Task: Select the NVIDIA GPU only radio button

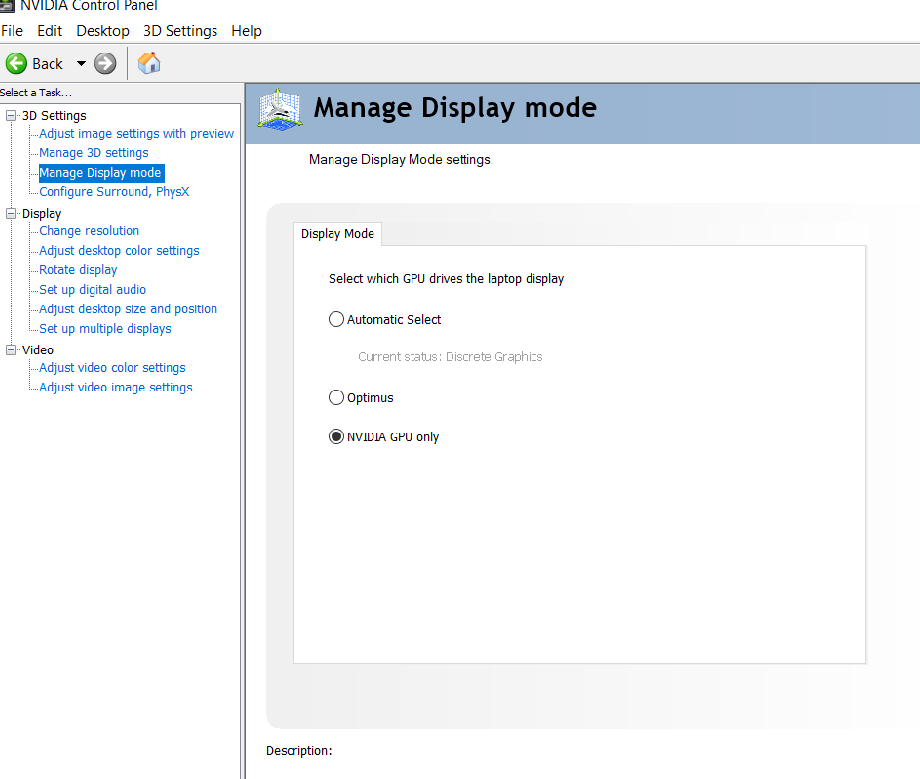Action: coord(336,436)
